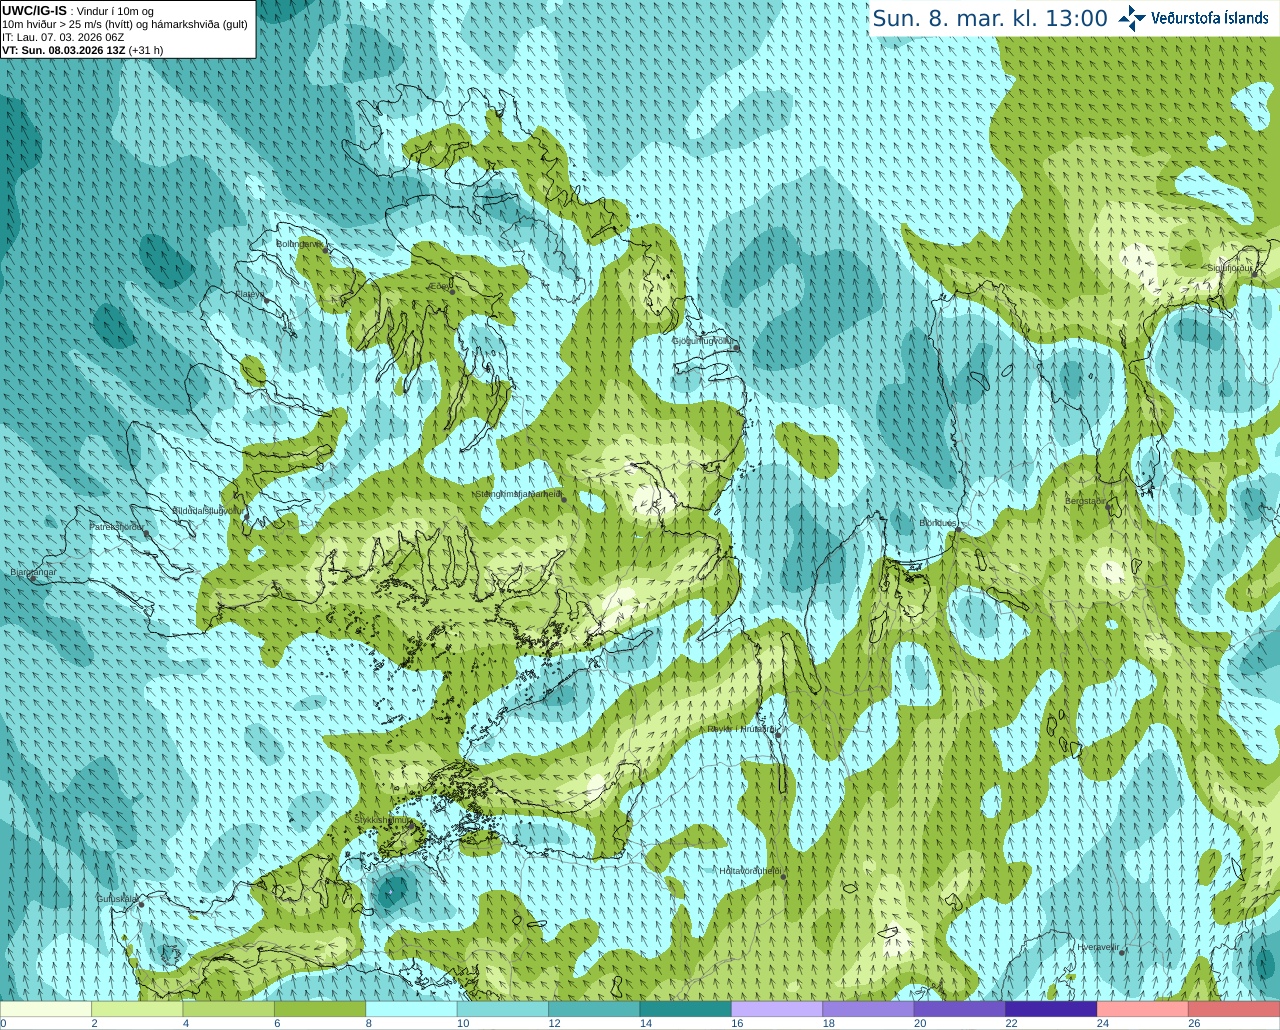Click the forecast time 'Sun. 8. mar. kl. 13:00'
Image resolution: width=1280 pixels, height=1030 pixels.
point(990,18)
